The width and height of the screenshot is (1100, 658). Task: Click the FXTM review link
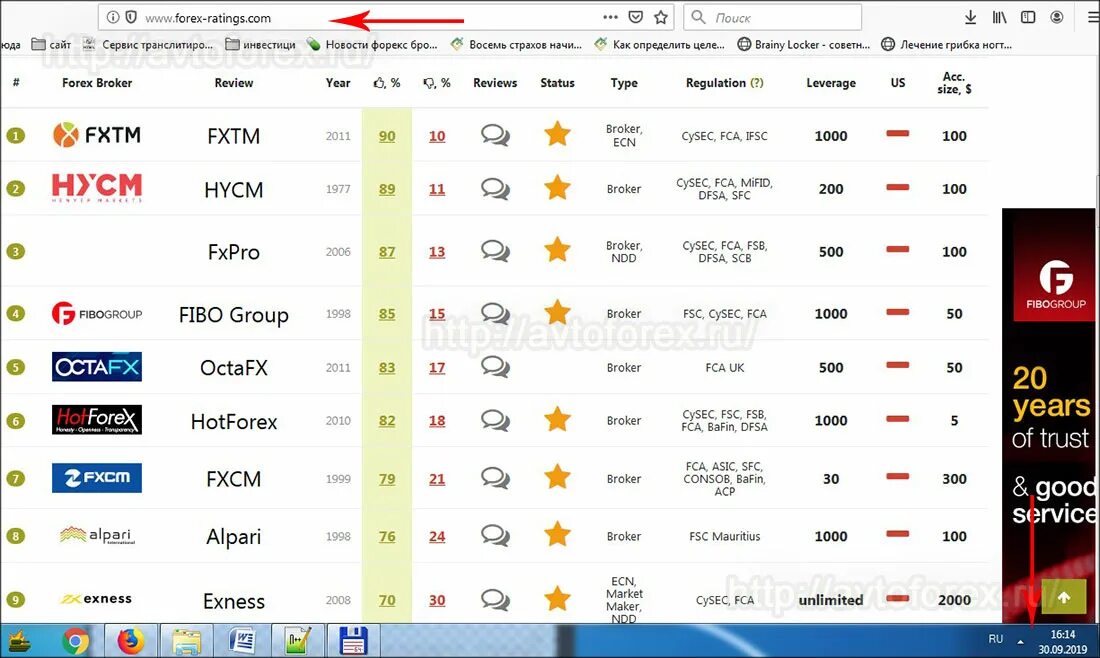tap(234, 135)
